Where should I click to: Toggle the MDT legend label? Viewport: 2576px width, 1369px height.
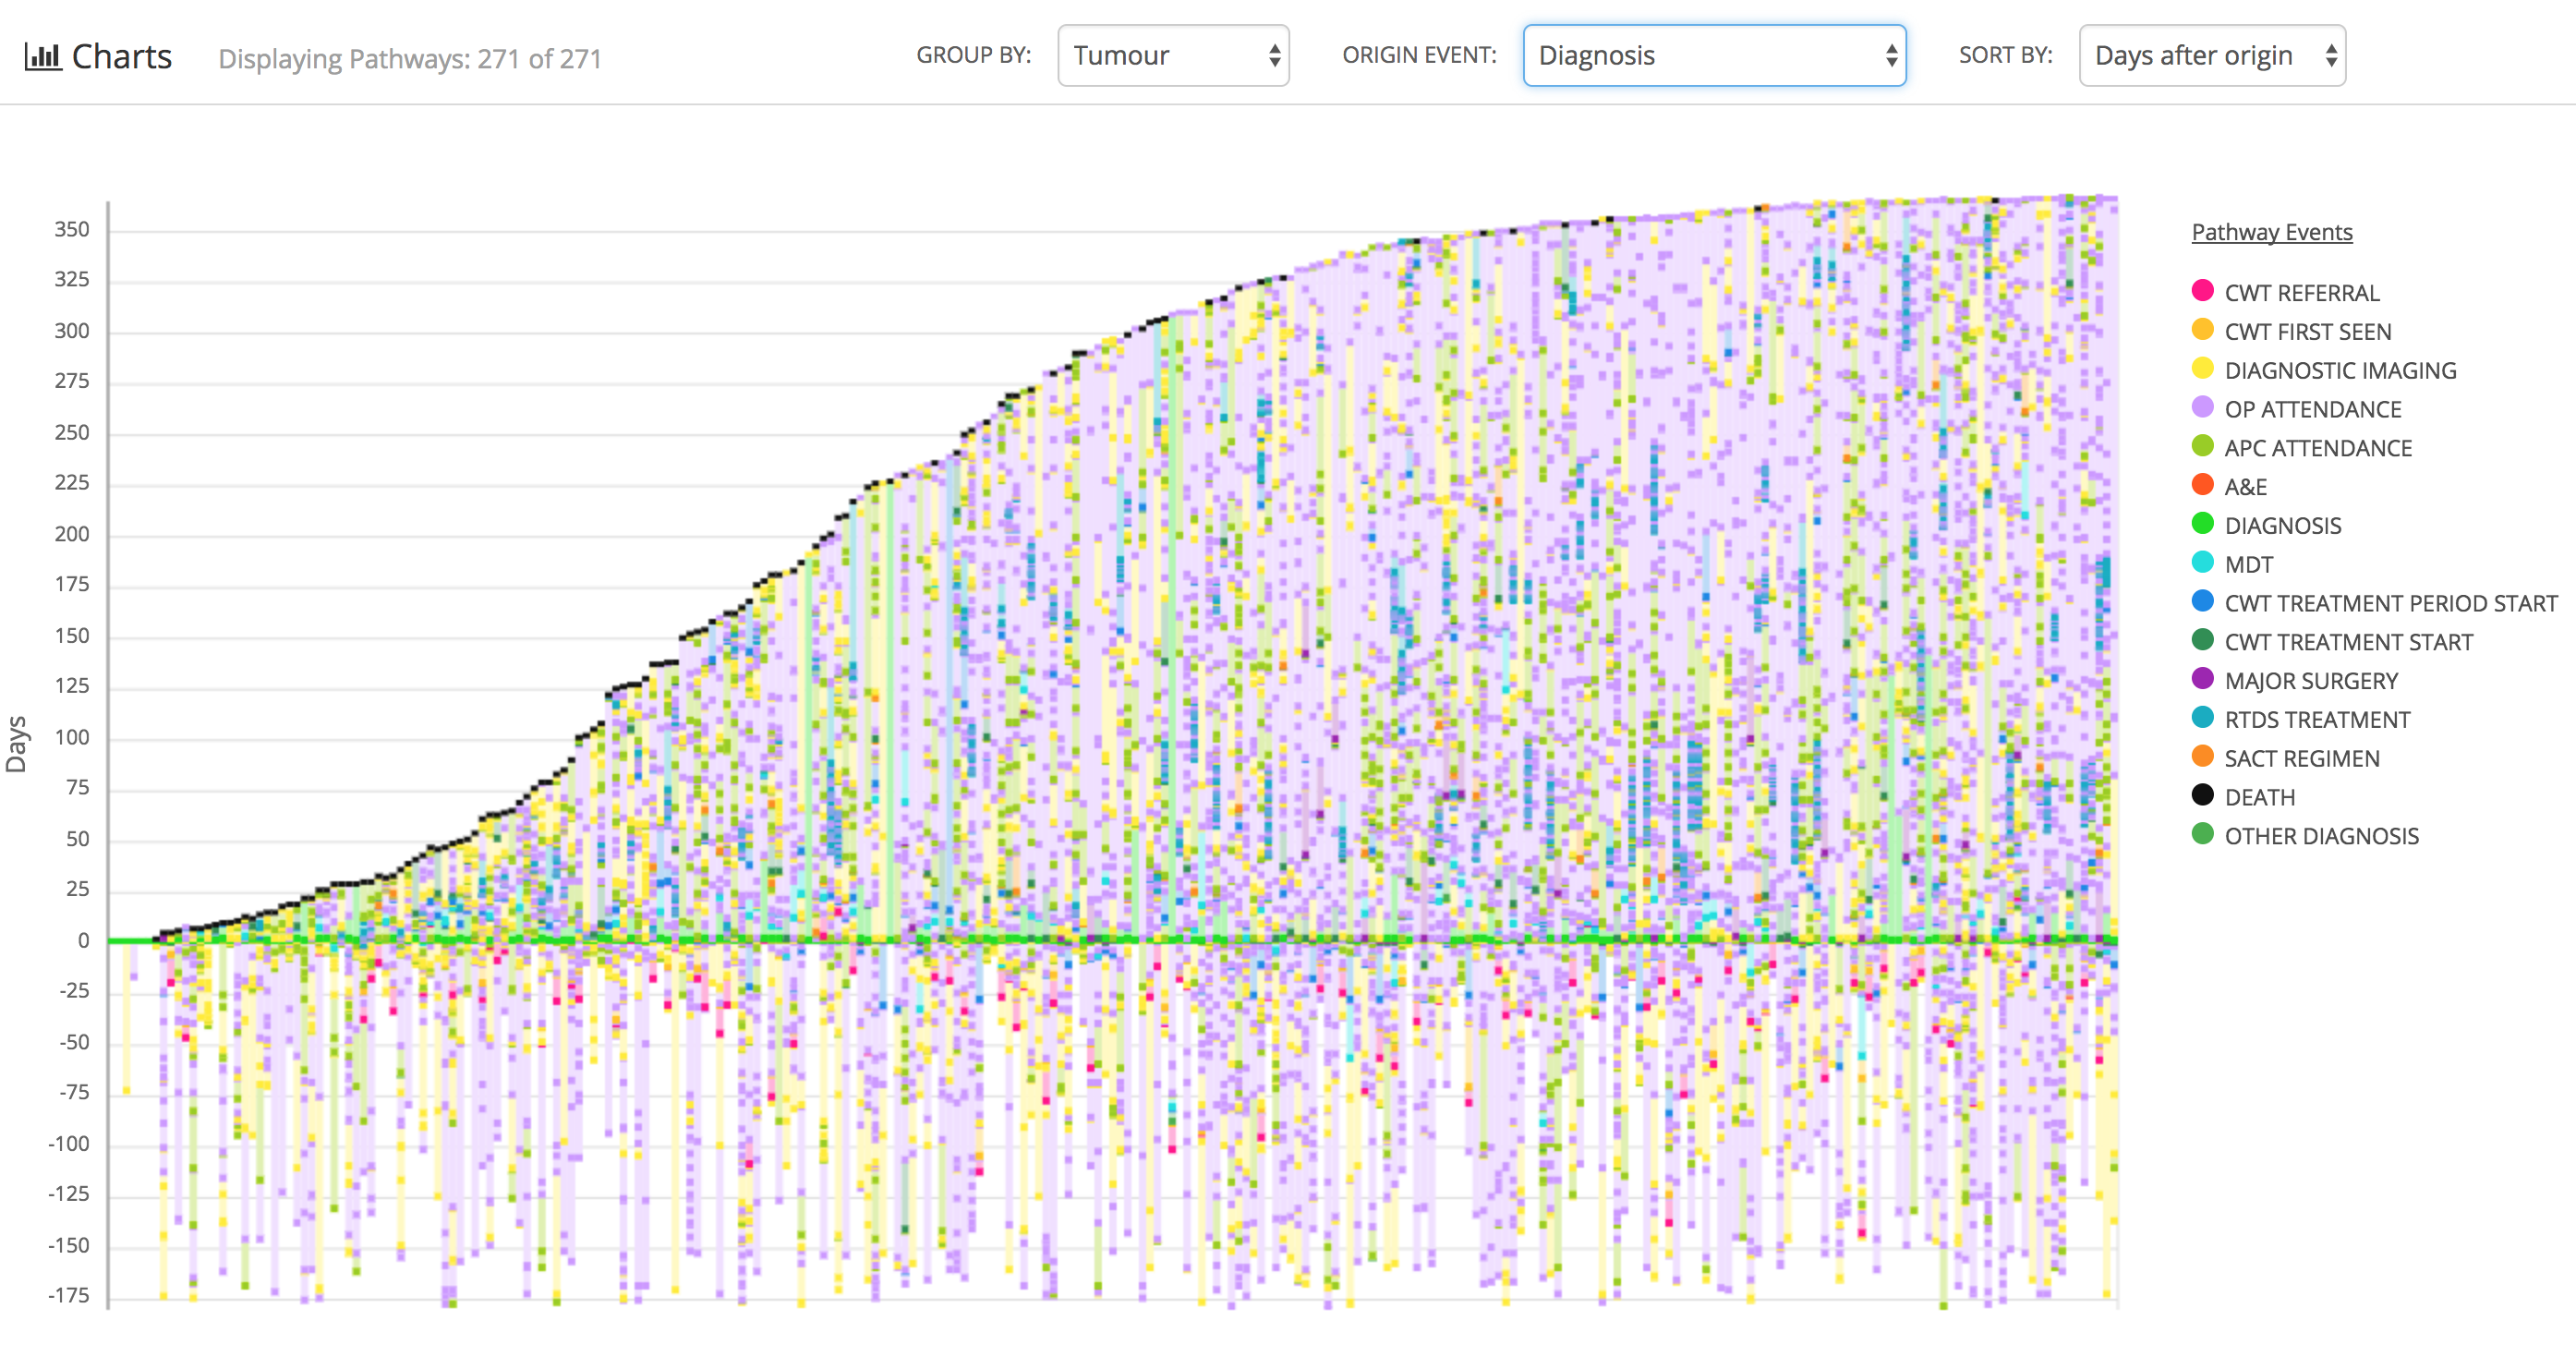tap(2248, 565)
